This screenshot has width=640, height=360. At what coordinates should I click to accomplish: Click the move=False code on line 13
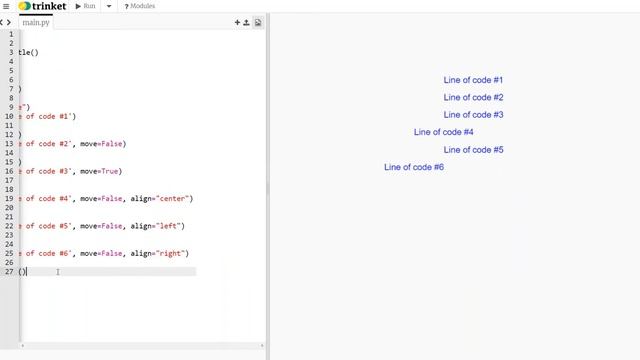[101, 144]
